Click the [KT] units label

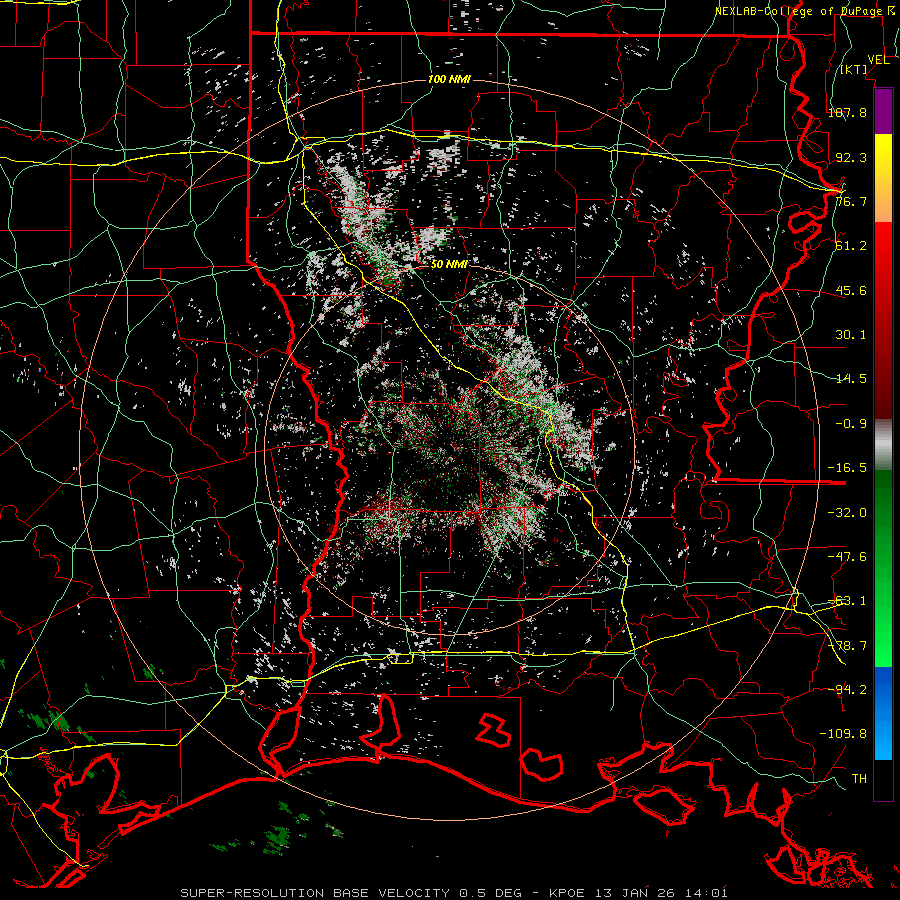[x=854, y=69]
